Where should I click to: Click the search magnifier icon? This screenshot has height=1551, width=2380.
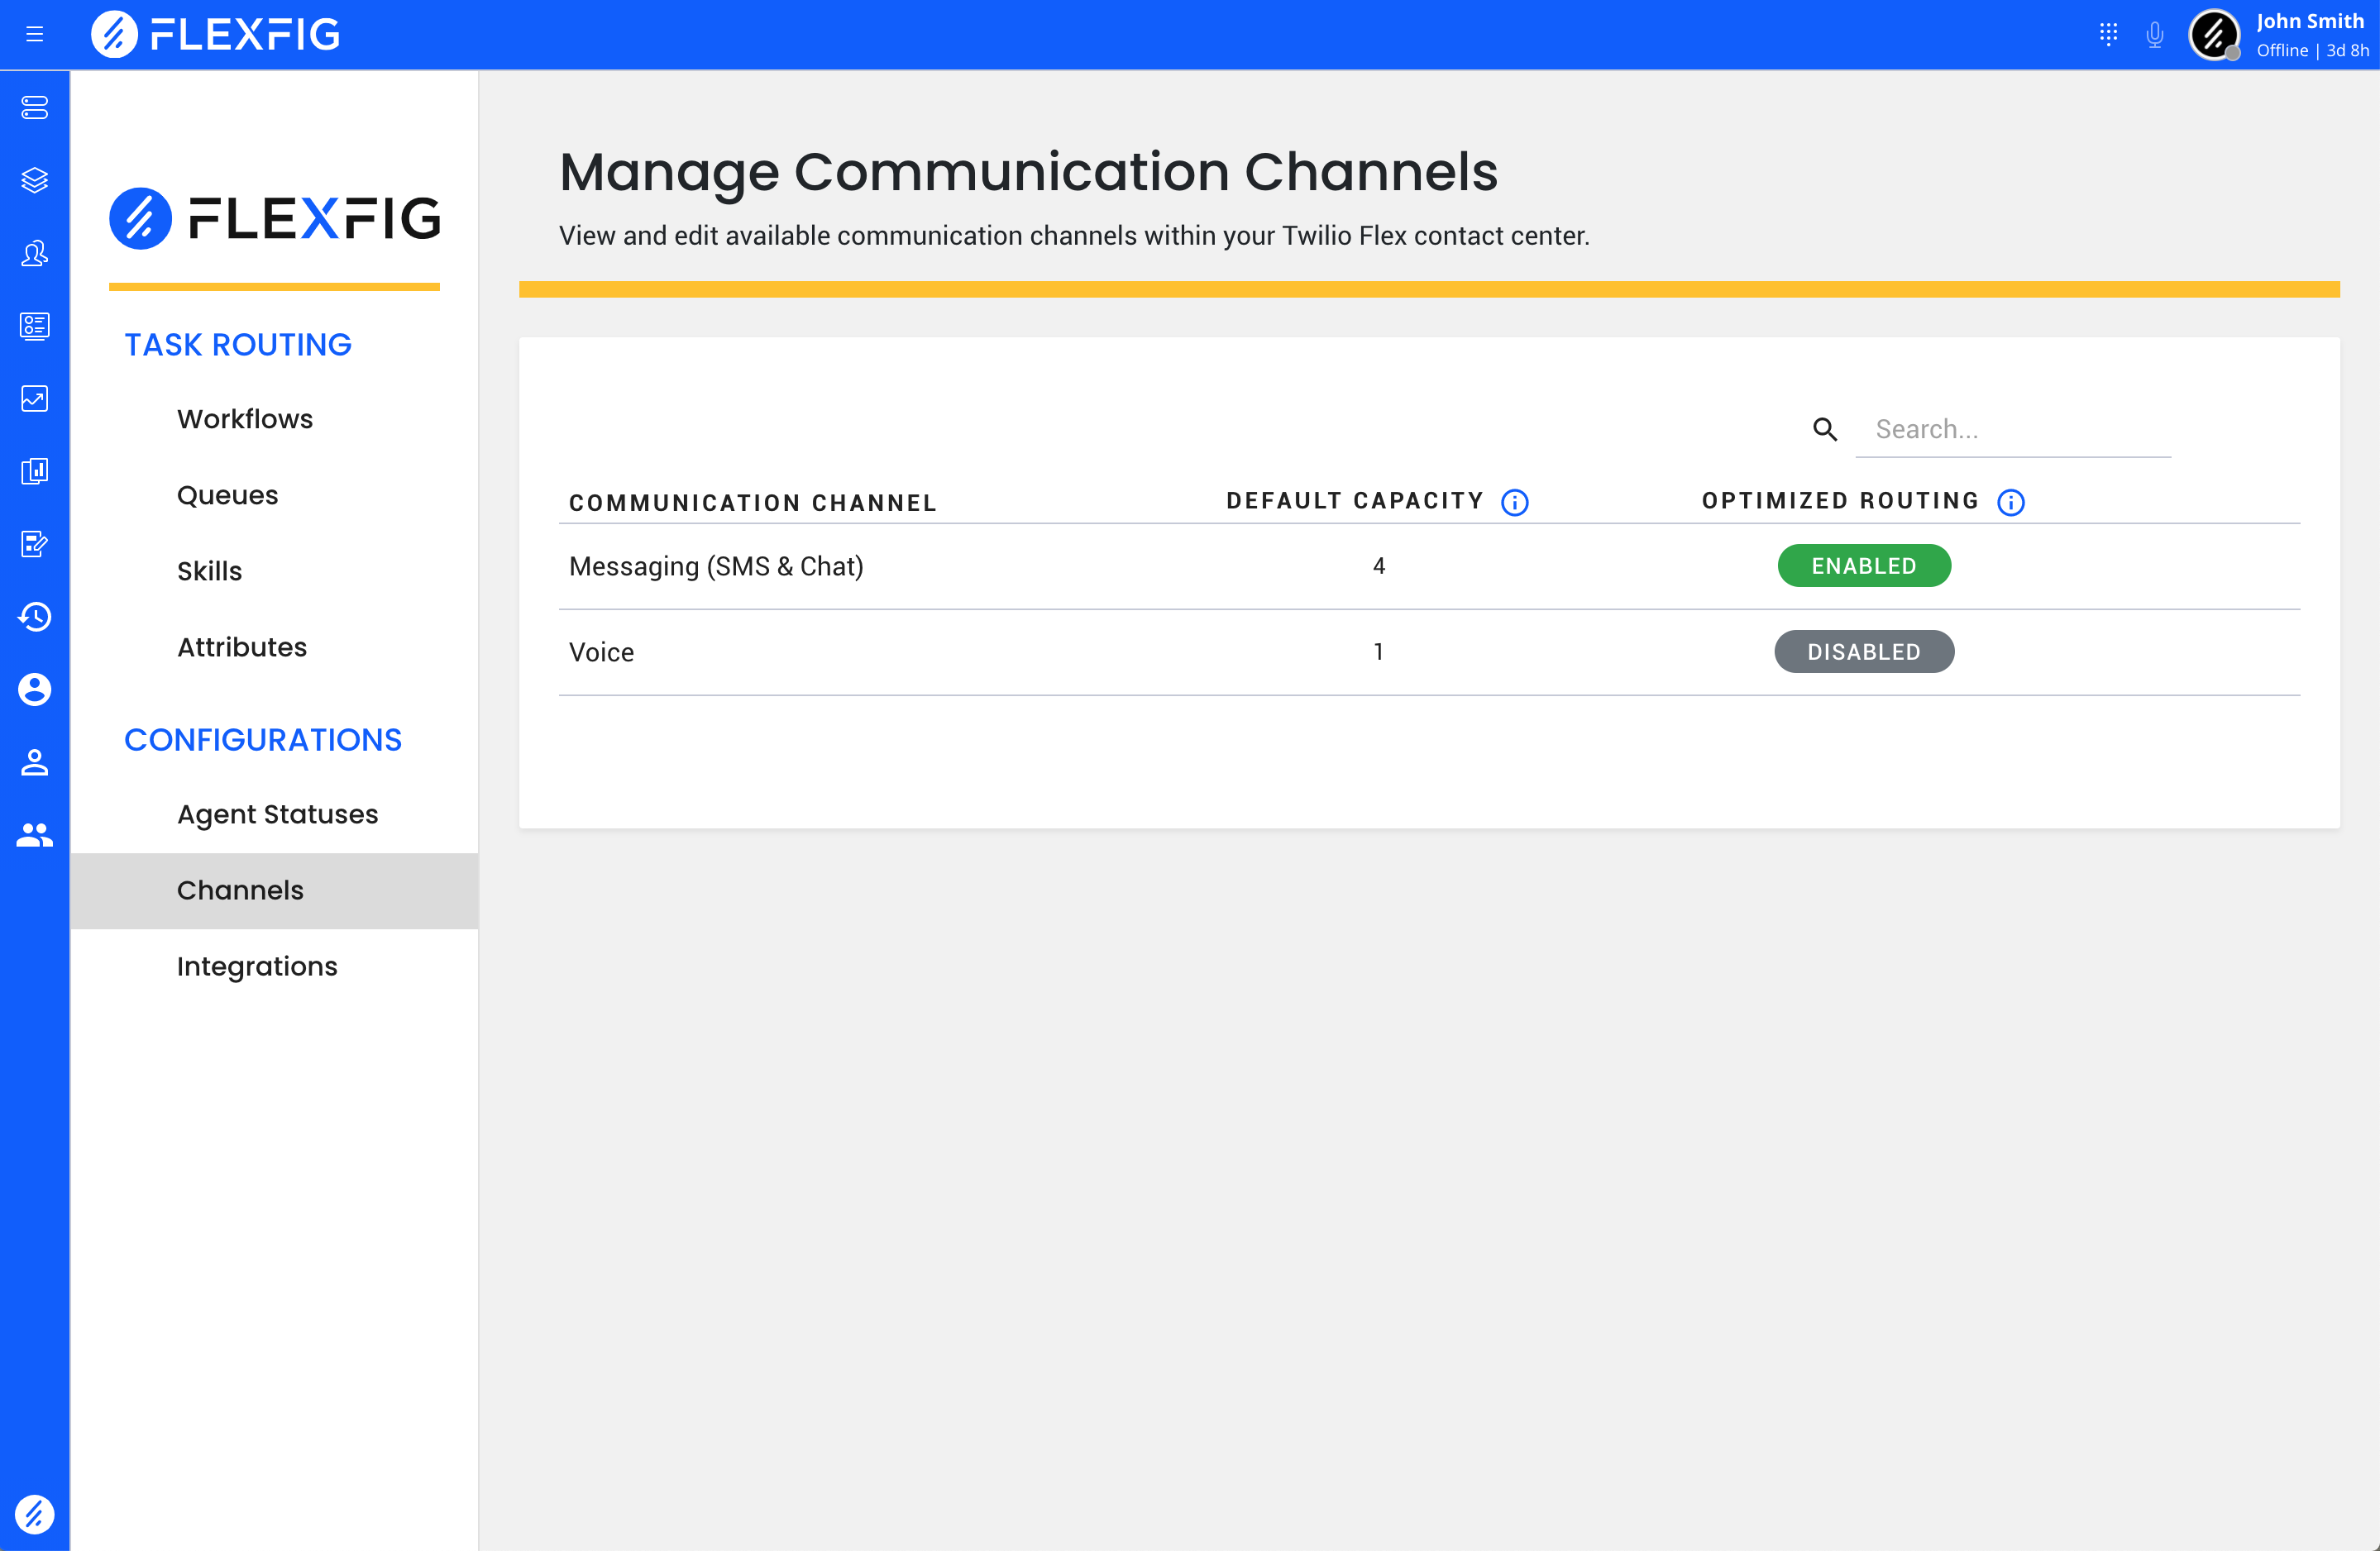(x=1825, y=430)
